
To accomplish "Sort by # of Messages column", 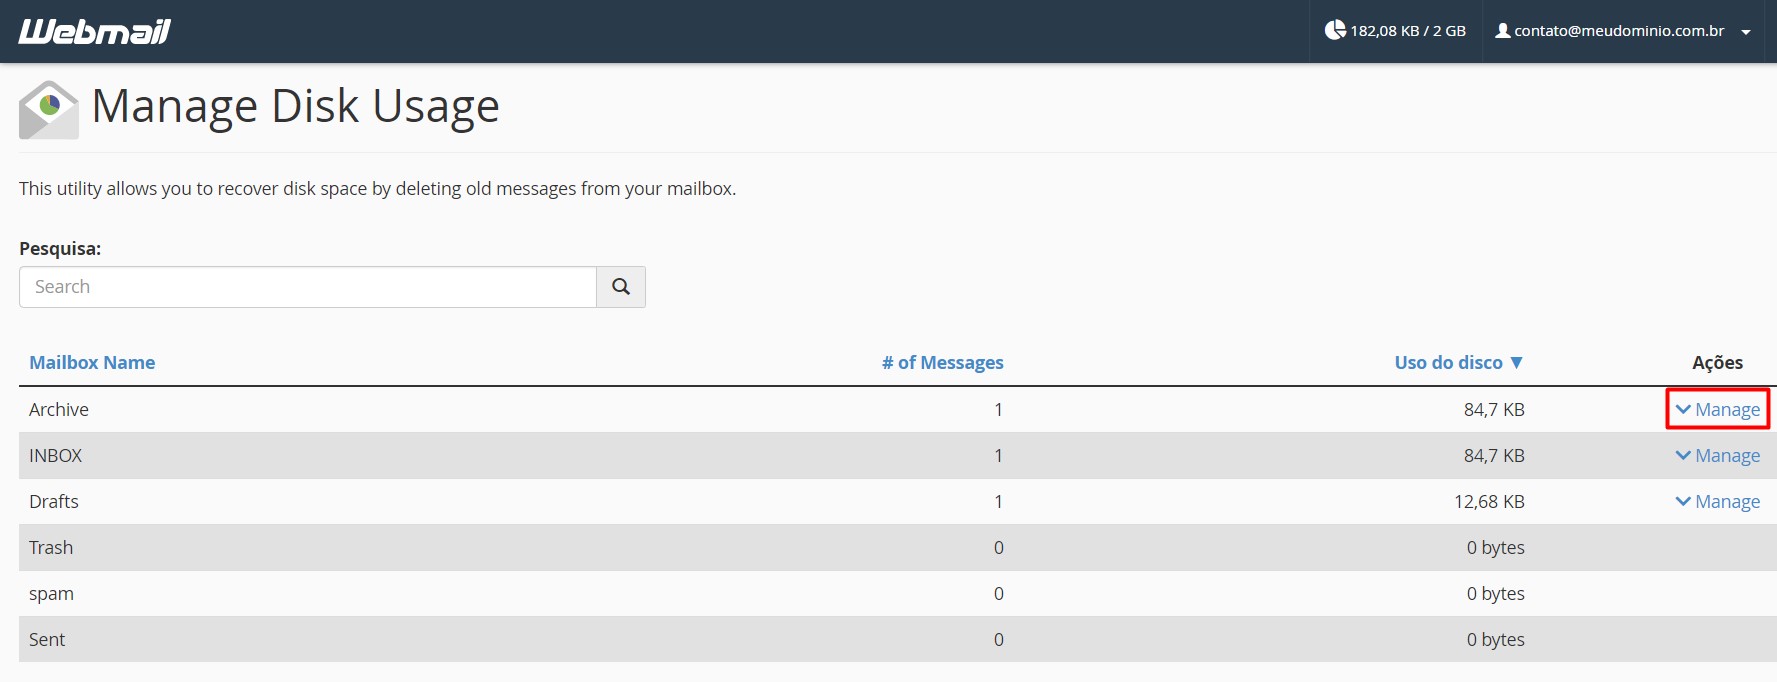I will 942,362.
